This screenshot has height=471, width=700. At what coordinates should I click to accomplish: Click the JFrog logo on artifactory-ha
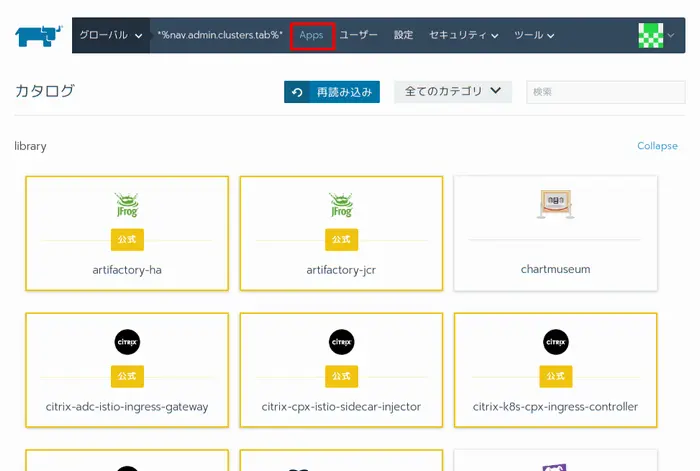coord(127,205)
